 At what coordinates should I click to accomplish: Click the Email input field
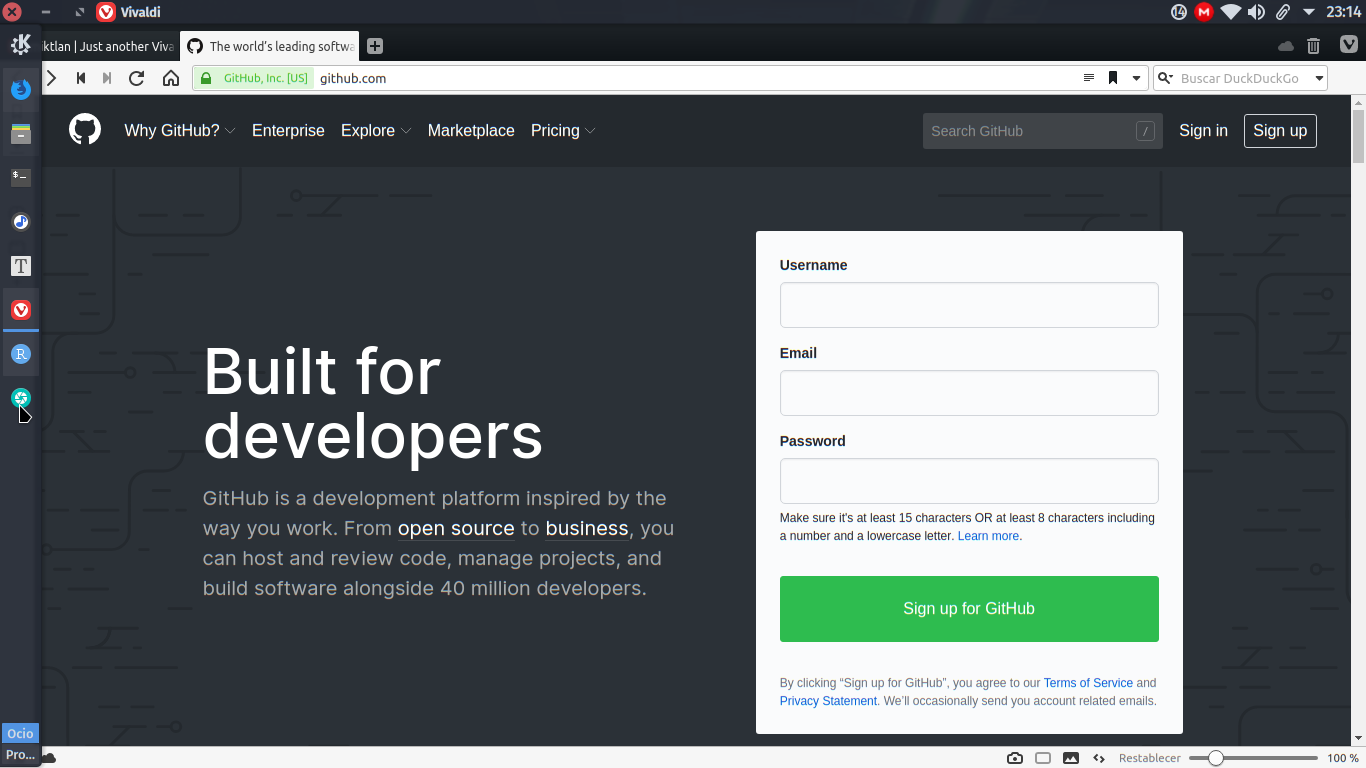click(969, 393)
